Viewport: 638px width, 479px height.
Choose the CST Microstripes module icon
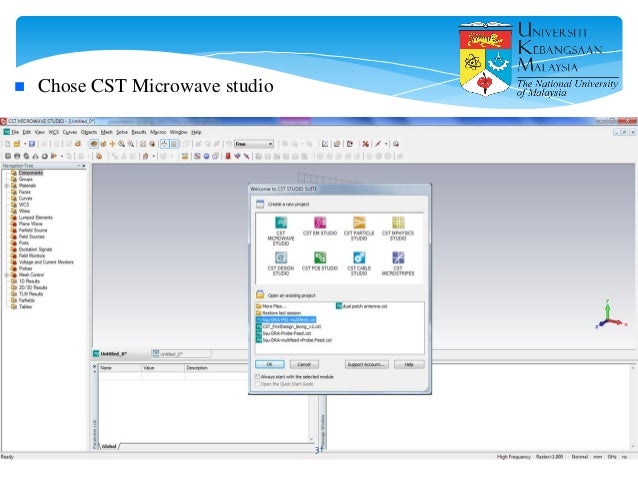coord(398,258)
